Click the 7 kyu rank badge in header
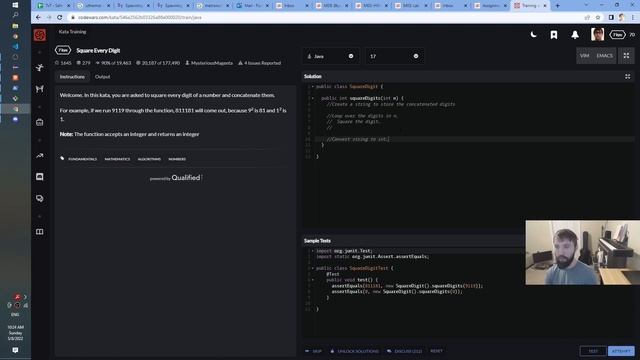640x360 pixels. pos(618,35)
